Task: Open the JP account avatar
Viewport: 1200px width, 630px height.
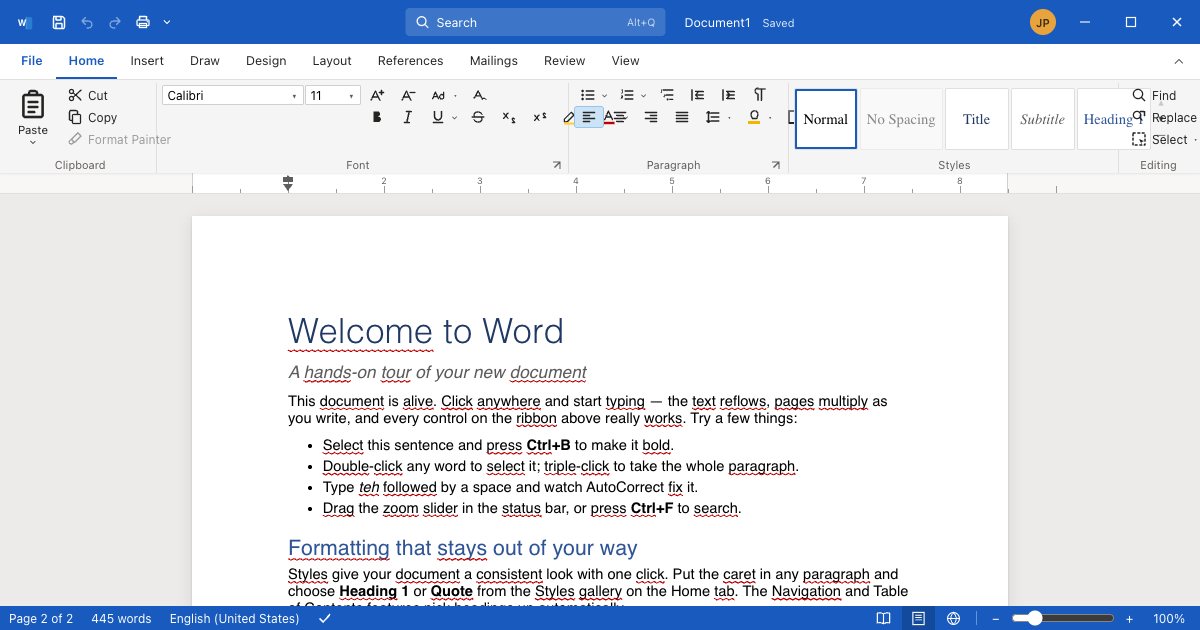Action: 1043,22
